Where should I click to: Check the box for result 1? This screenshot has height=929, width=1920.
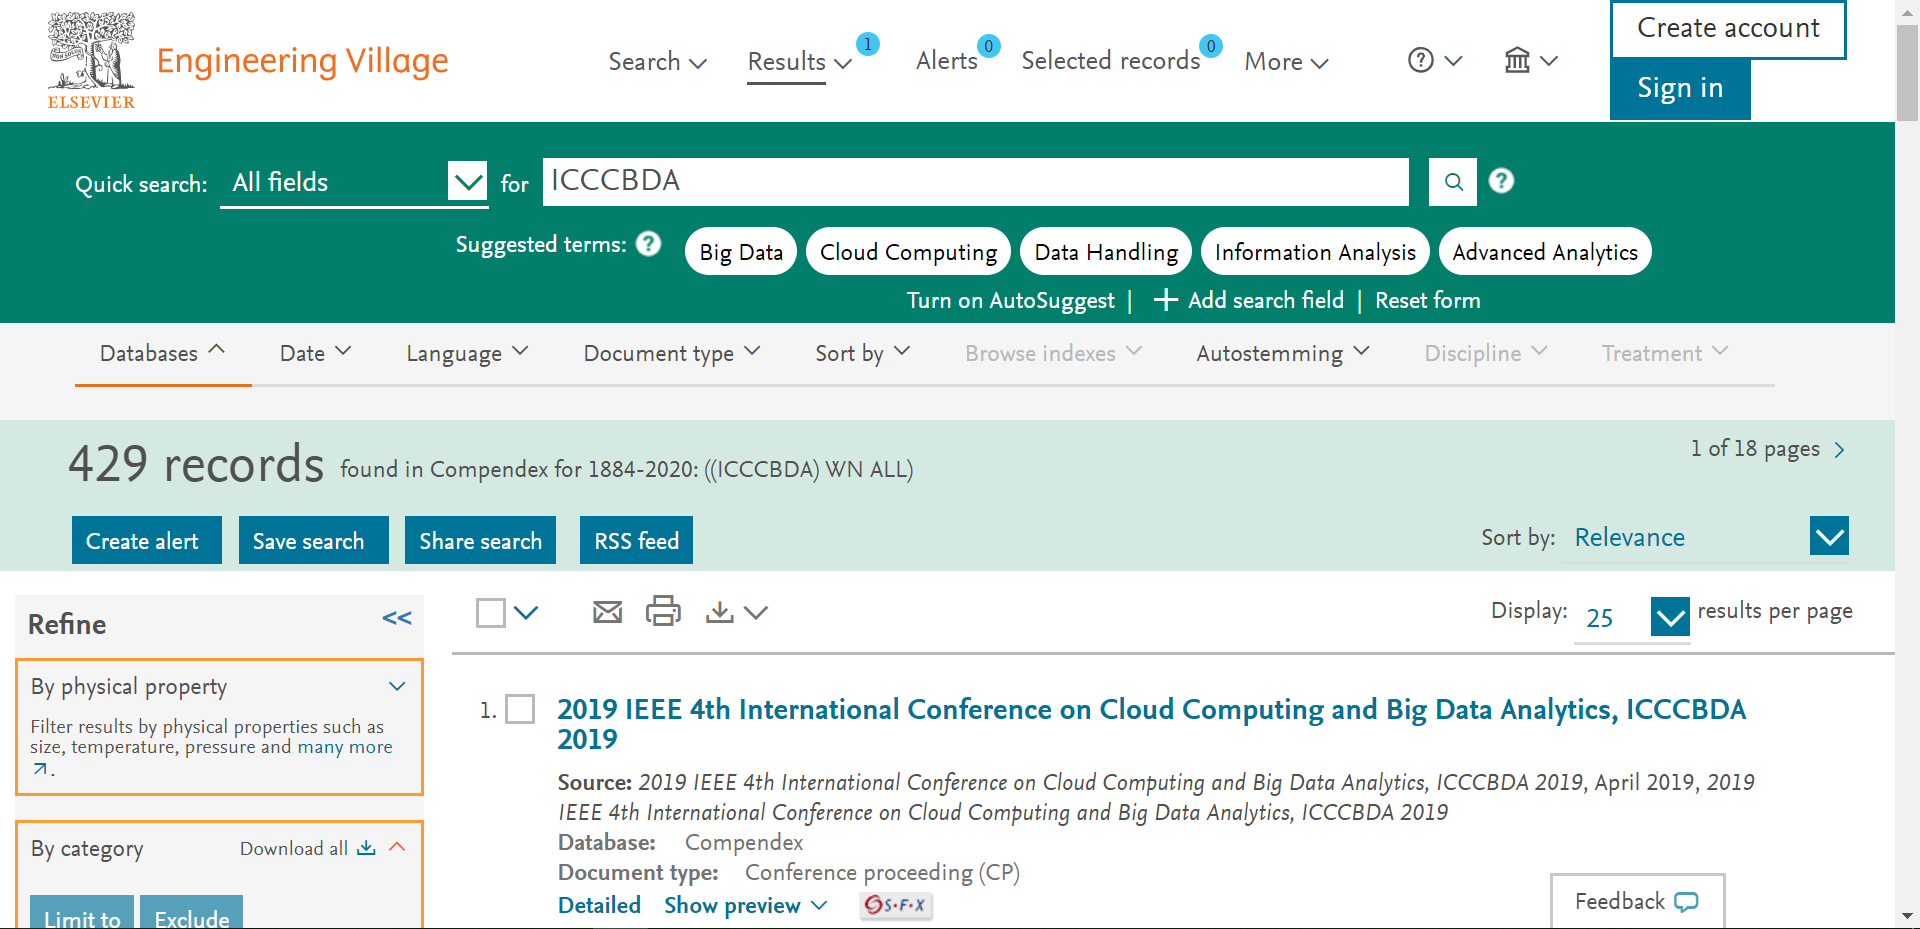pos(520,709)
